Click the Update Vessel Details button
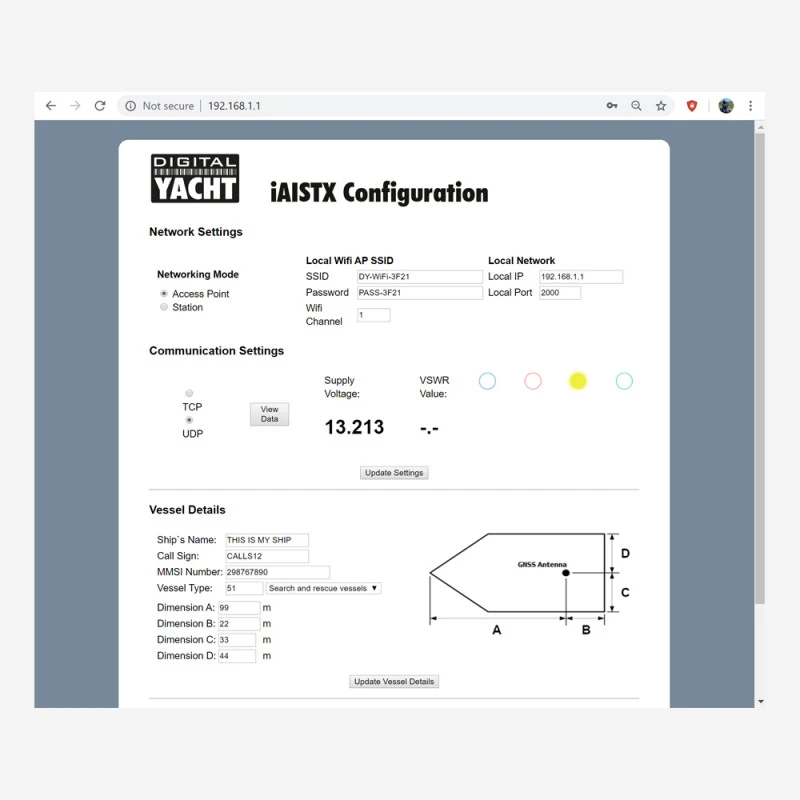 pos(393,681)
